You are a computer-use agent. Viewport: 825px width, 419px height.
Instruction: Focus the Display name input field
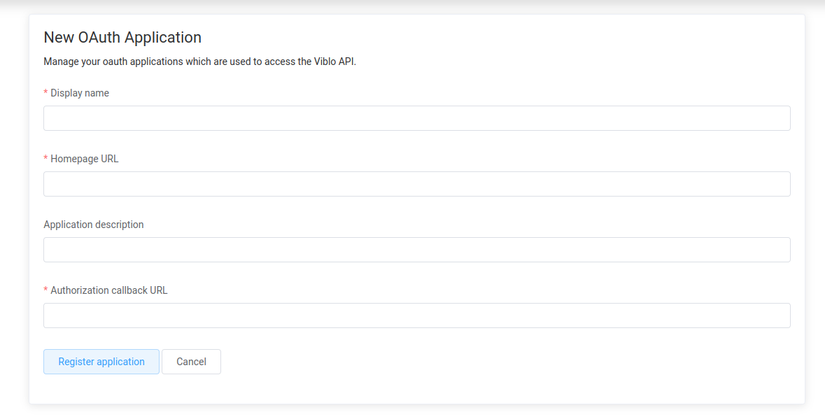(416, 118)
